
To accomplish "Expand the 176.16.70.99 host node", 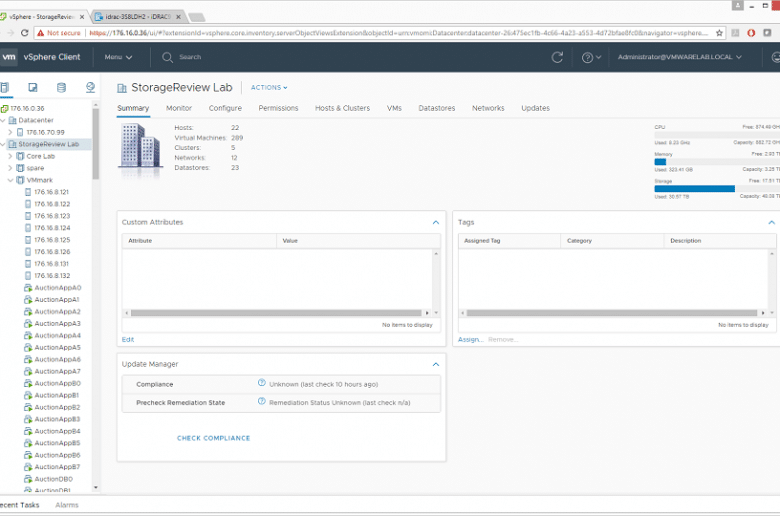I will pyautogui.click(x=10, y=132).
